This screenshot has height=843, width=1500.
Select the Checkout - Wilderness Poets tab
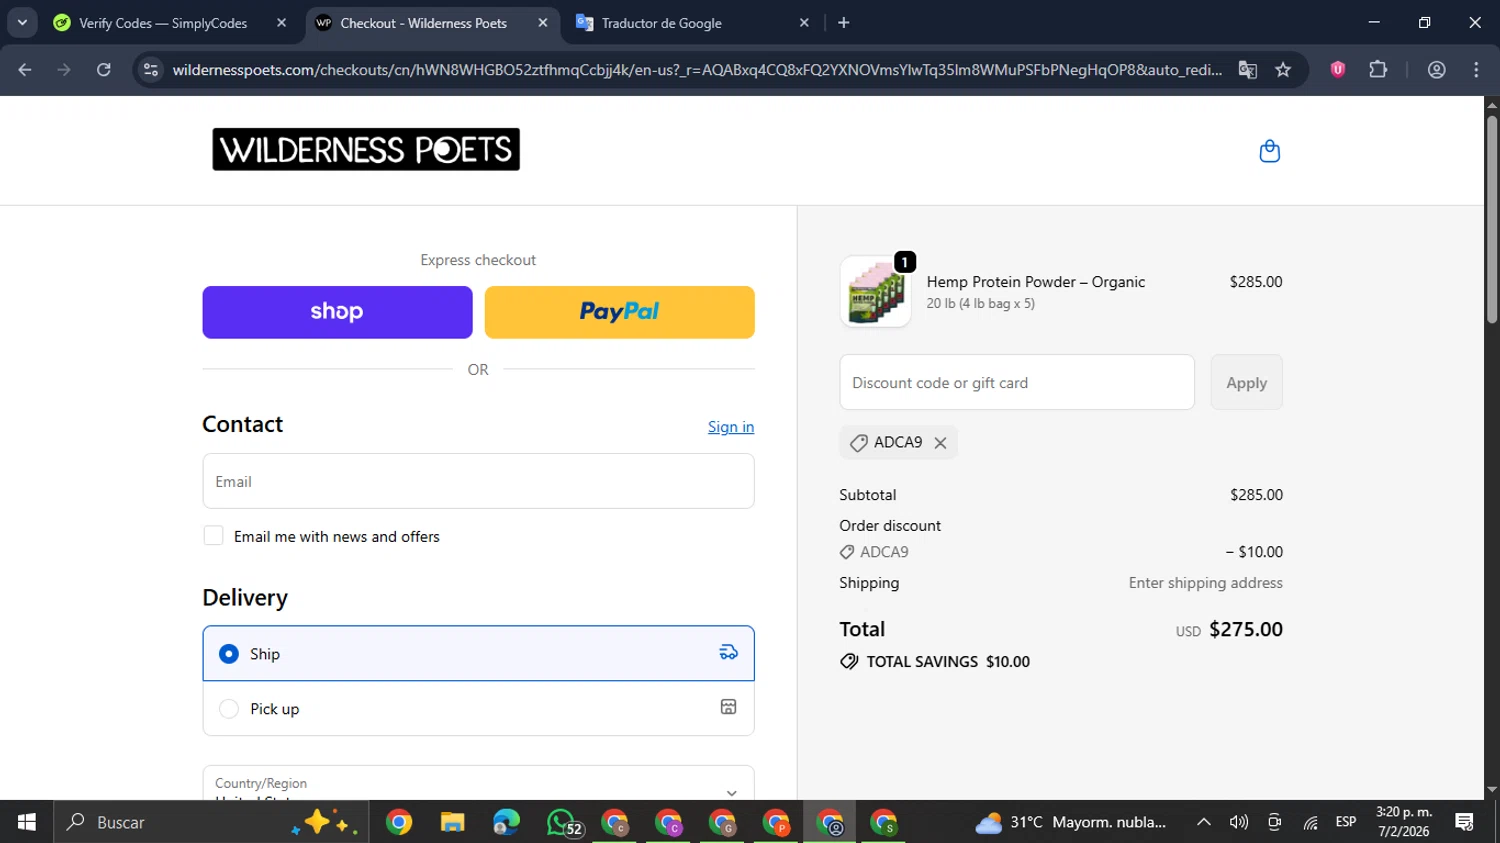pyautogui.click(x=423, y=23)
